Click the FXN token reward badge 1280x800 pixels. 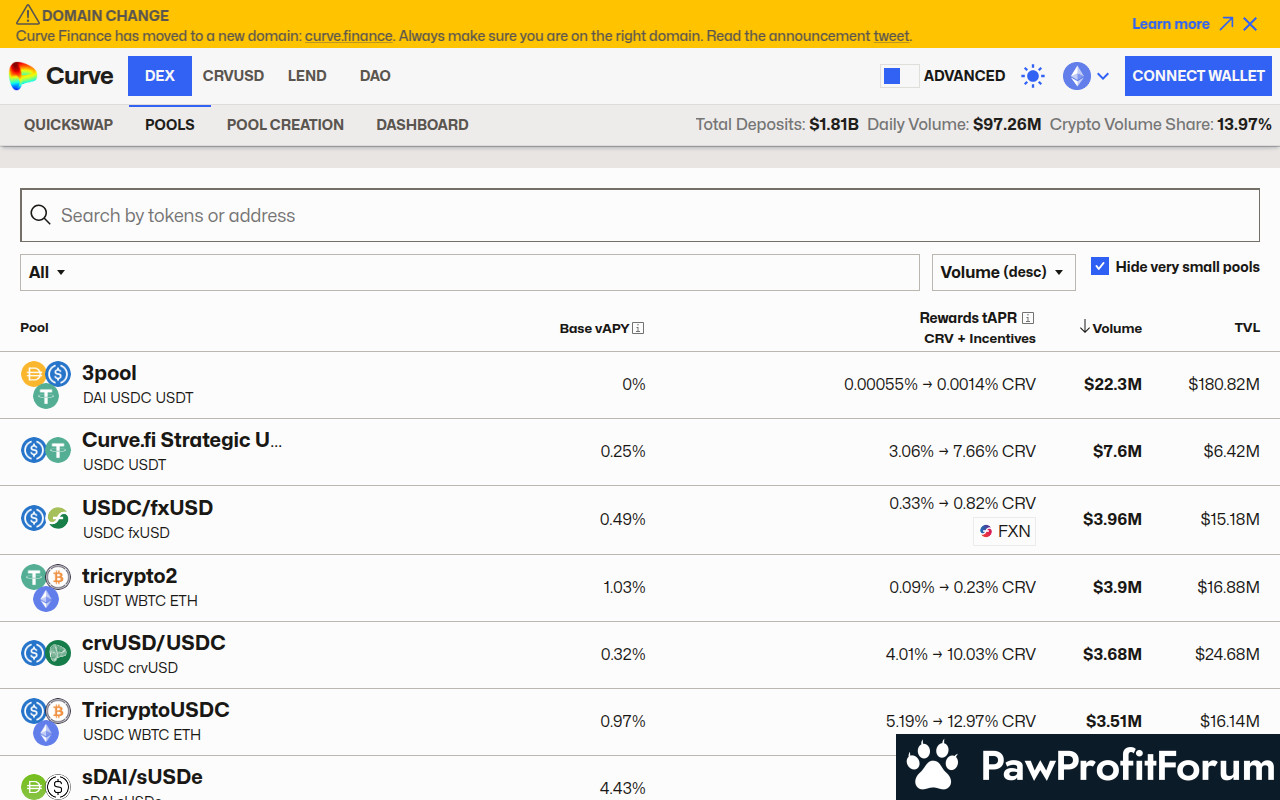pos(1004,531)
